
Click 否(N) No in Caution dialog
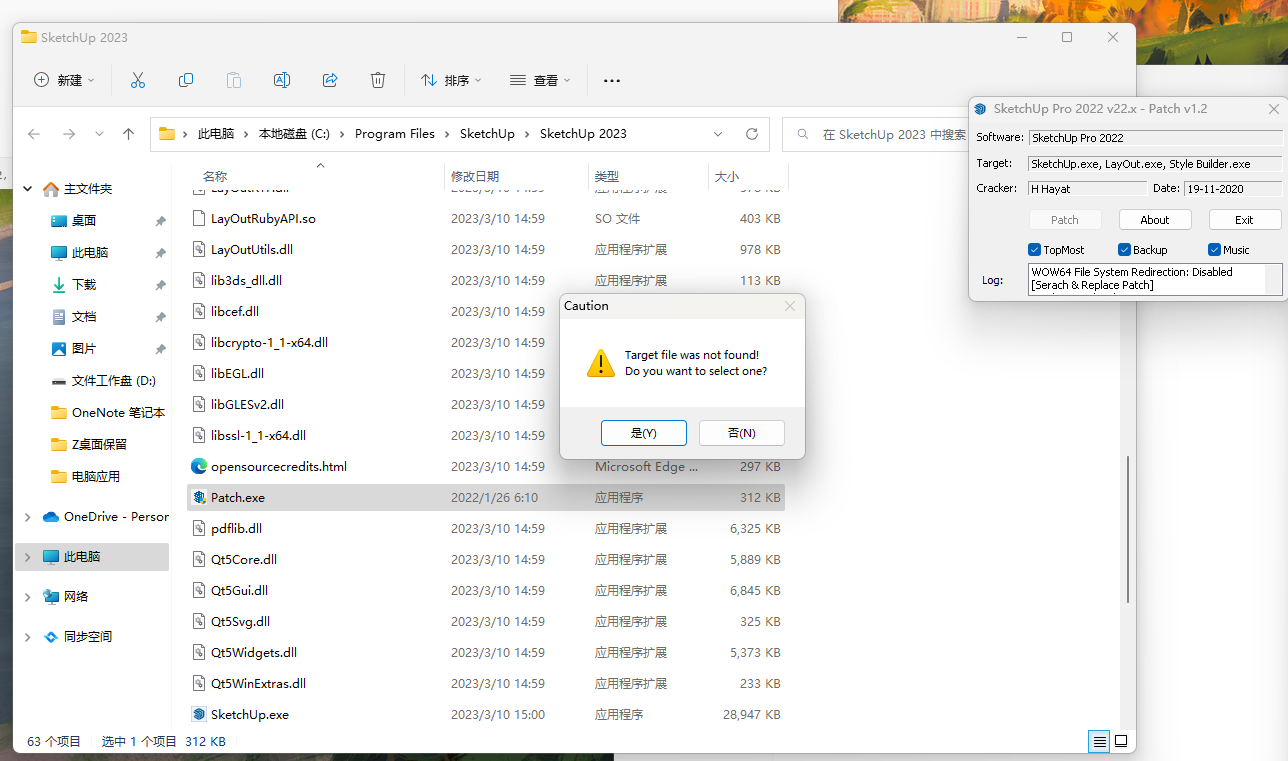pyautogui.click(x=742, y=433)
